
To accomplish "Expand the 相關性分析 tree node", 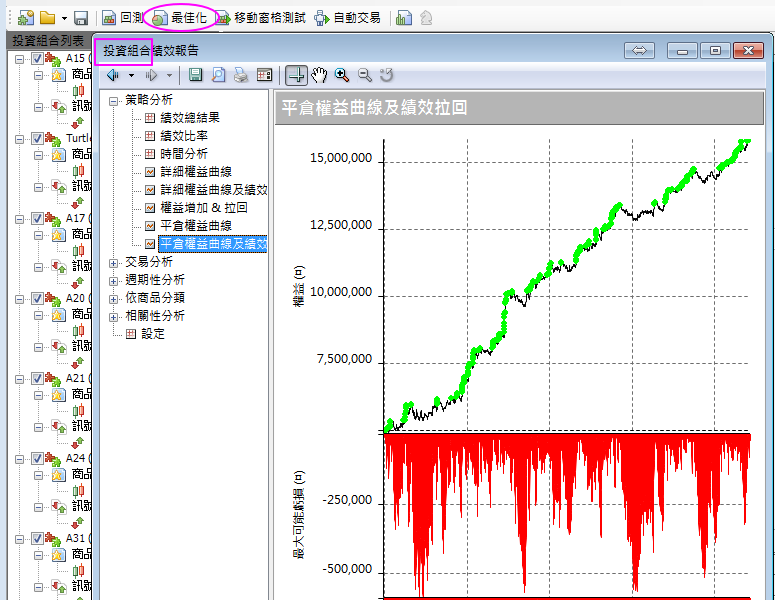I will (x=114, y=317).
